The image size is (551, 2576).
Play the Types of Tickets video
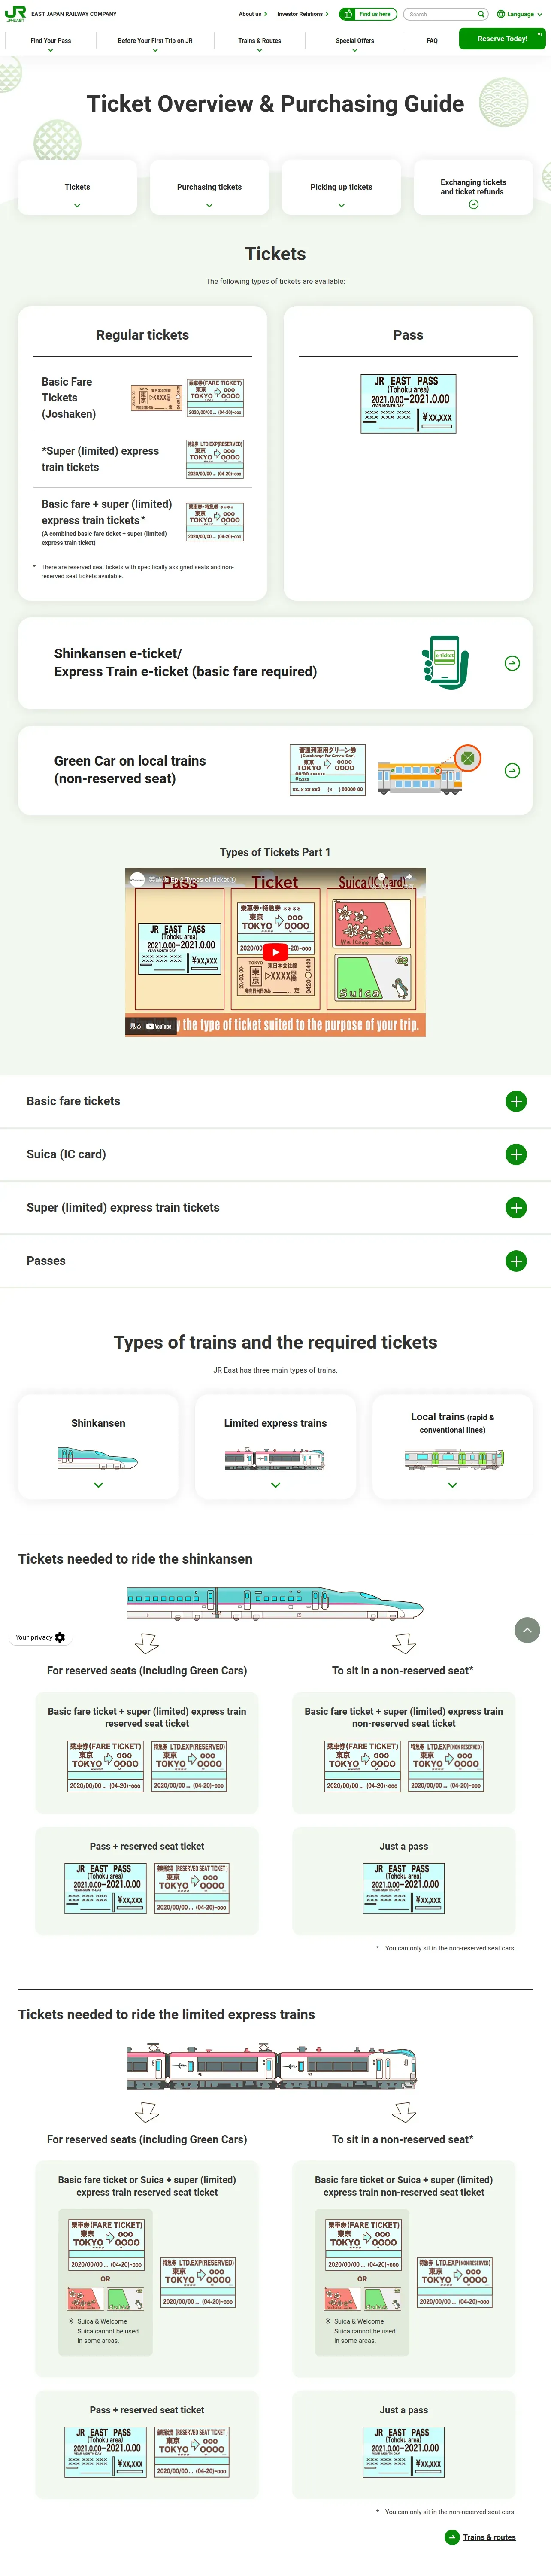coord(275,952)
